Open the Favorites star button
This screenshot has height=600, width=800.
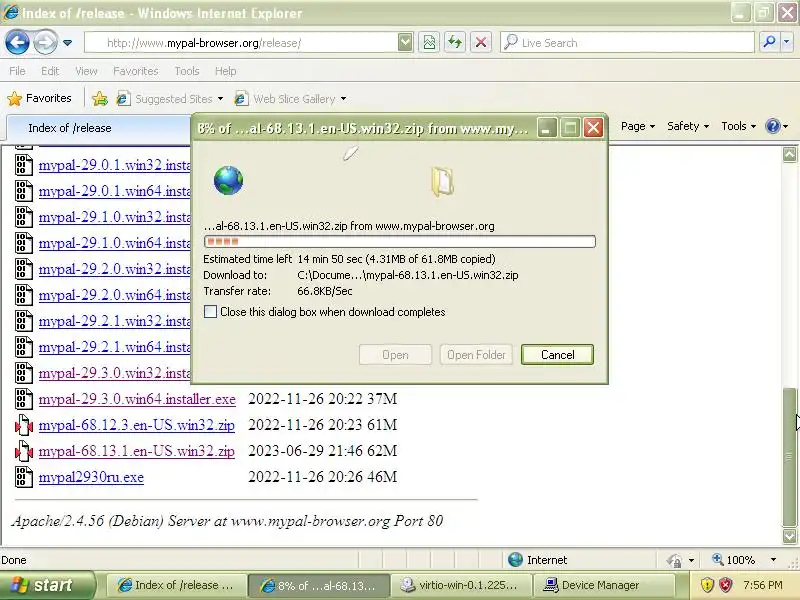(x=39, y=98)
